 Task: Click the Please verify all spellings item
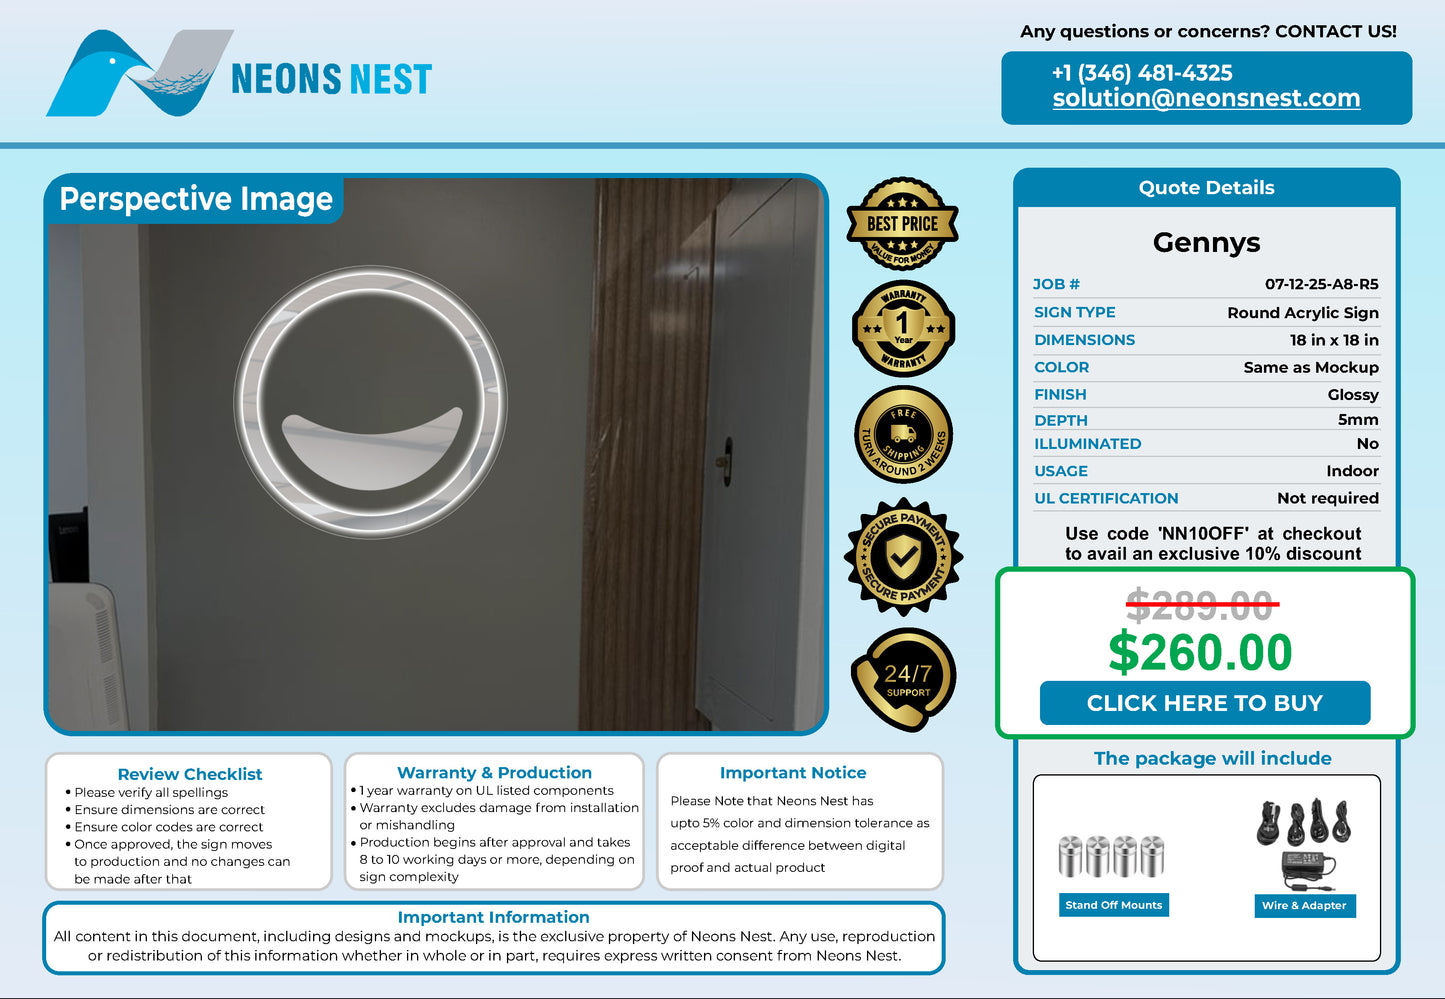pyautogui.click(x=151, y=792)
